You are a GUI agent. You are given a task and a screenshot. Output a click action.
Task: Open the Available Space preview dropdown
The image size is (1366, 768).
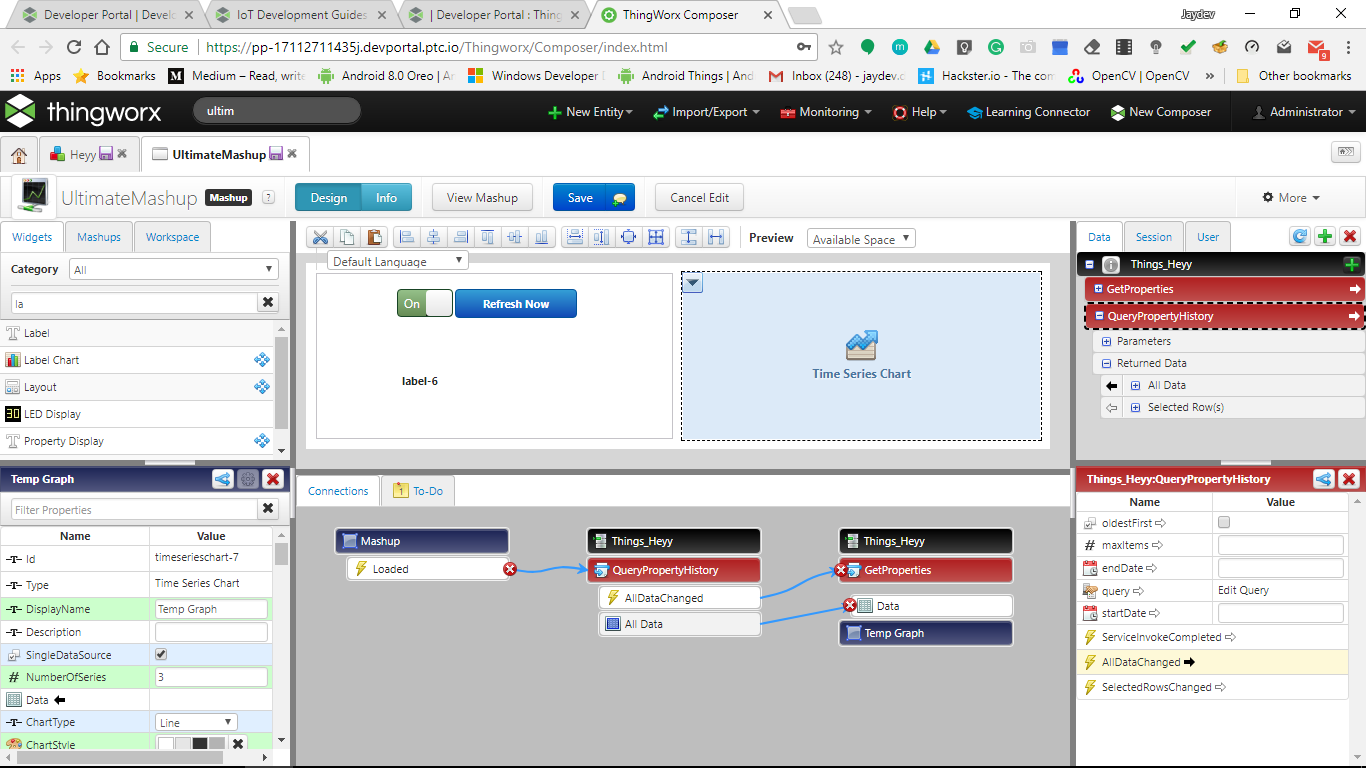(862, 238)
